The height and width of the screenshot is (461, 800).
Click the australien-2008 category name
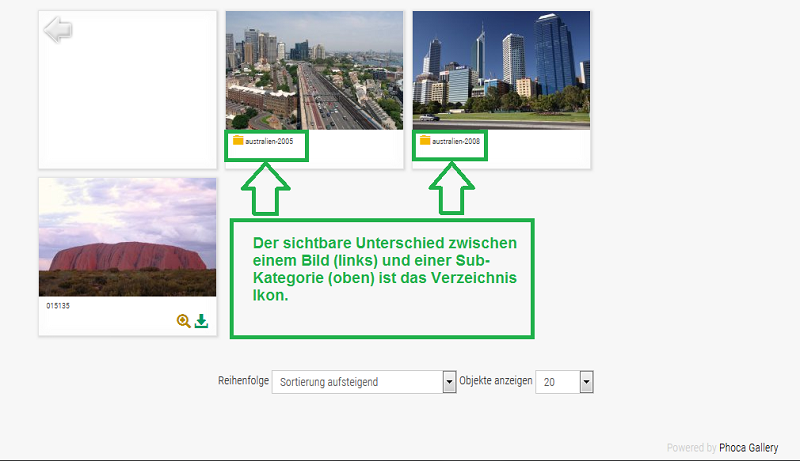click(456, 142)
